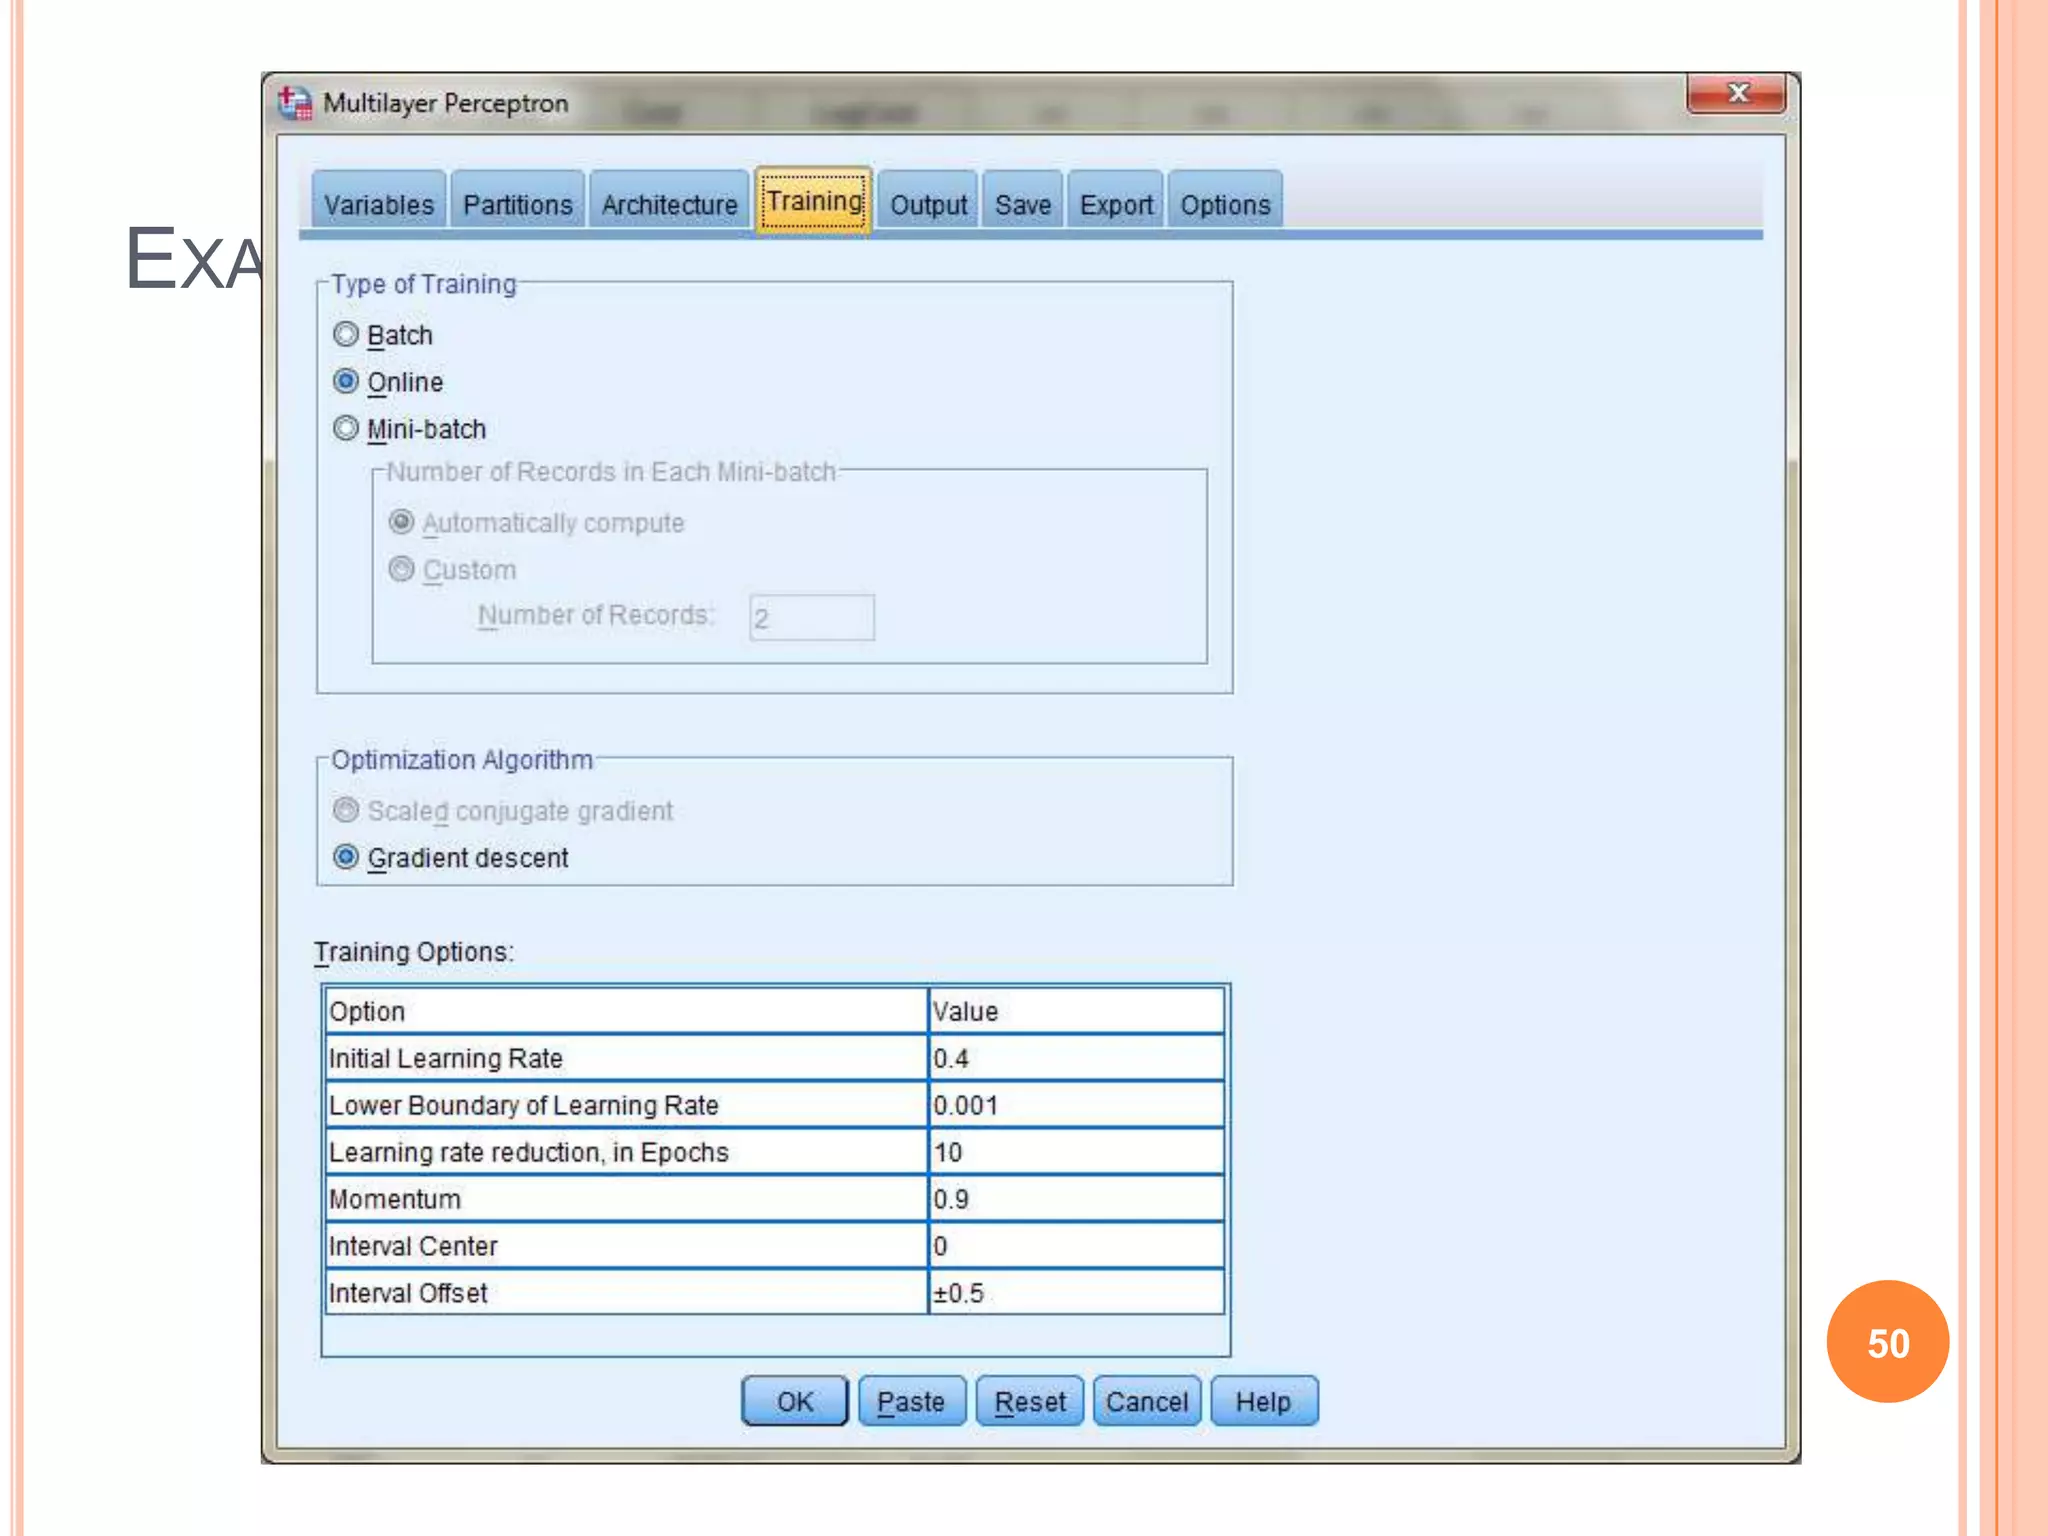Screen dimensions: 2048x1536
Task: Edit the Interval Center value 0
Action: point(1076,1246)
